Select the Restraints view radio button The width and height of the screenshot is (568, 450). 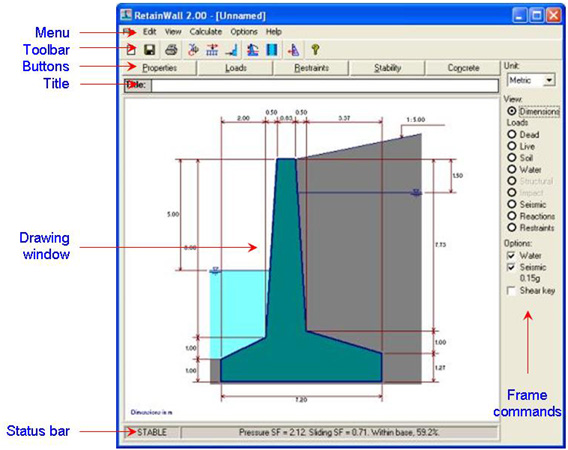click(x=511, y=228)
